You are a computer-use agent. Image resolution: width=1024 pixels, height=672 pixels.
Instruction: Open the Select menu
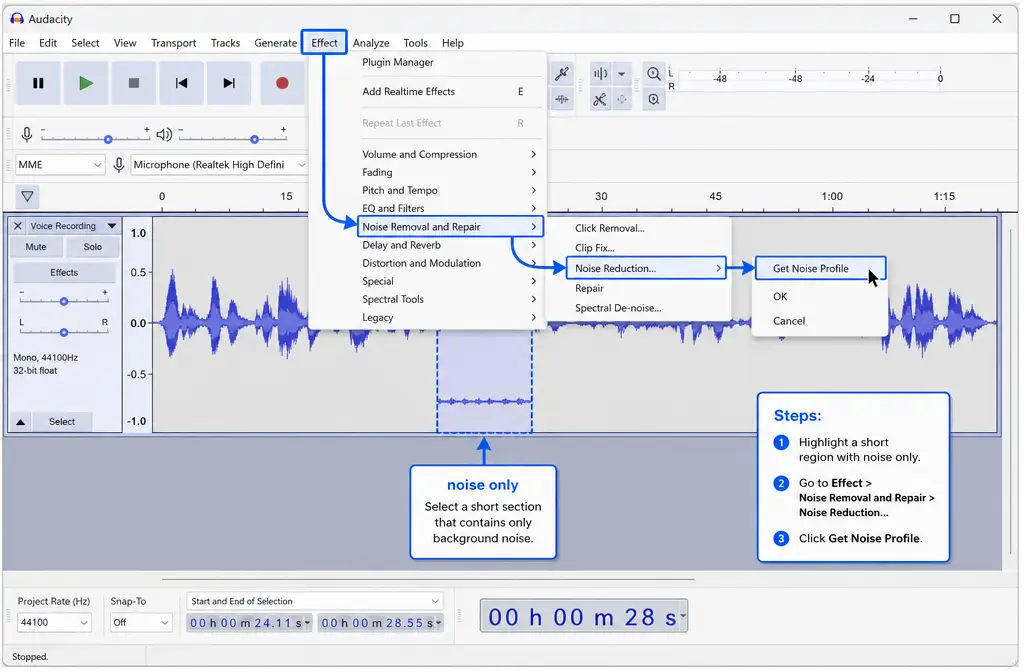[86, 43]
